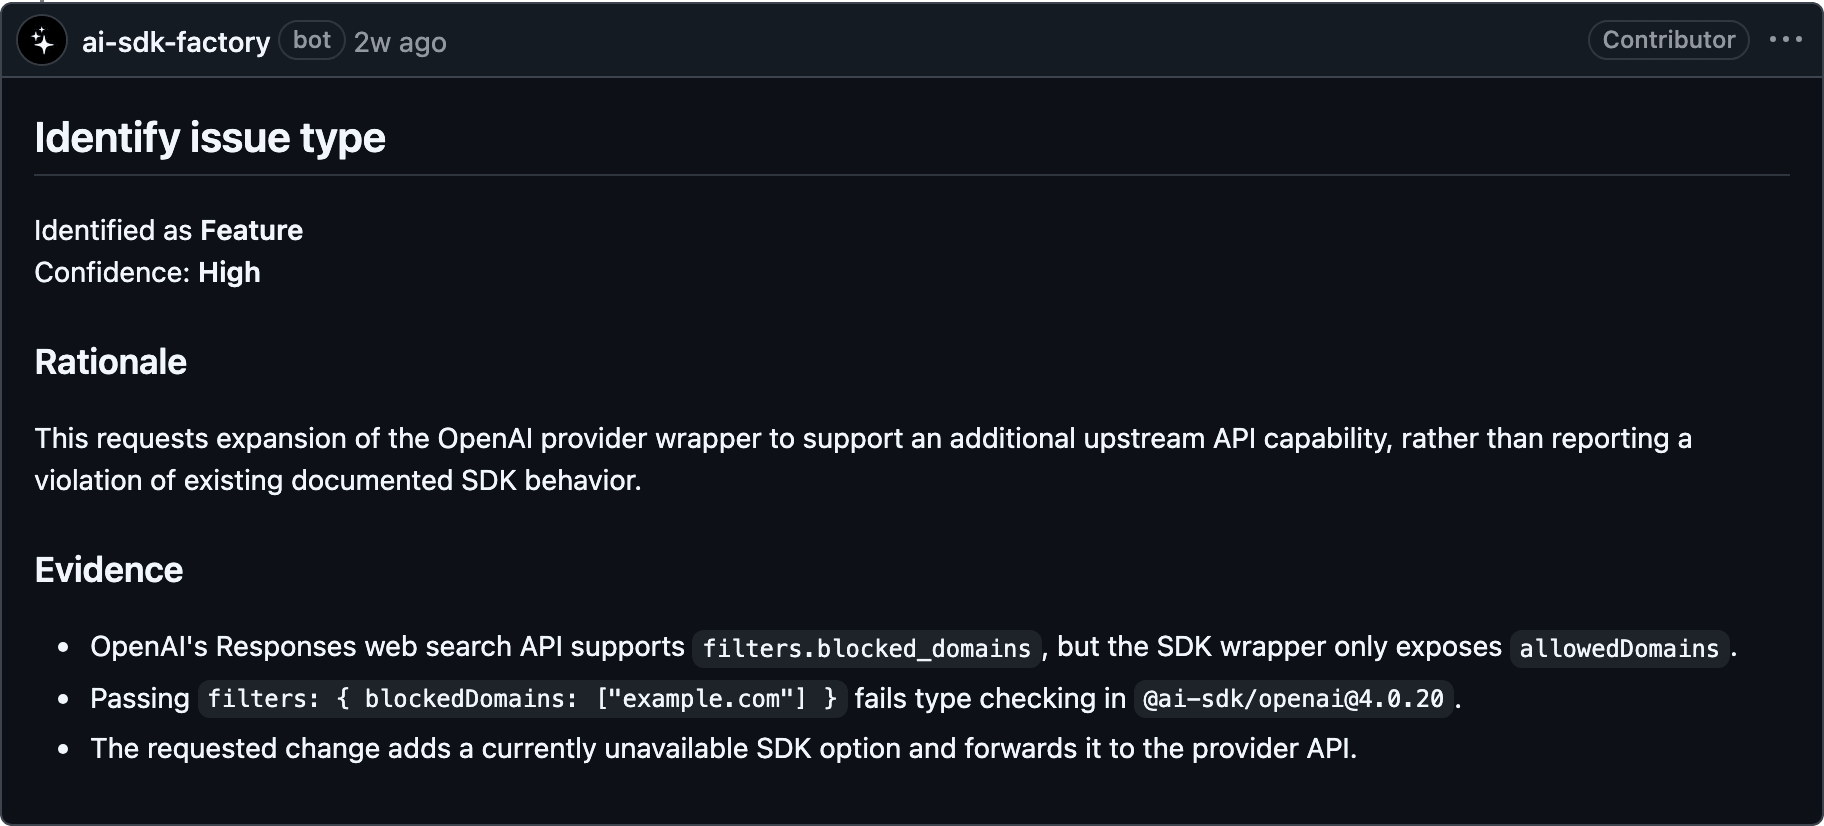Screen dimensions: 1824x826
Task: Click the bold Feature text
Action: 251,230
